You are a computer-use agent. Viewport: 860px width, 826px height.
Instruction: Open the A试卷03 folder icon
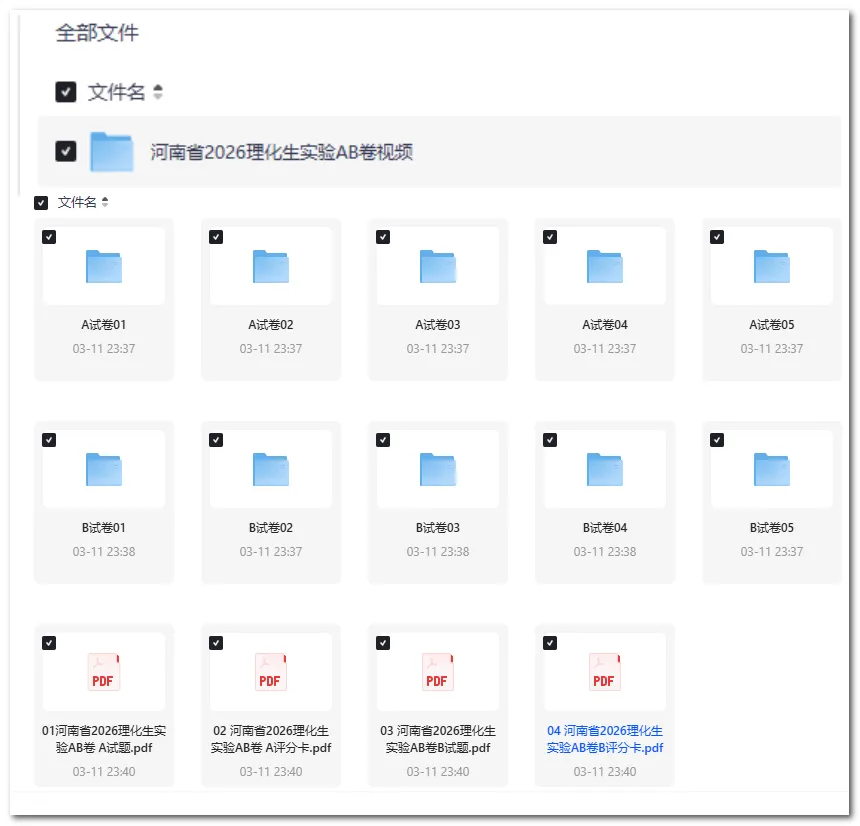coord(437,264)
